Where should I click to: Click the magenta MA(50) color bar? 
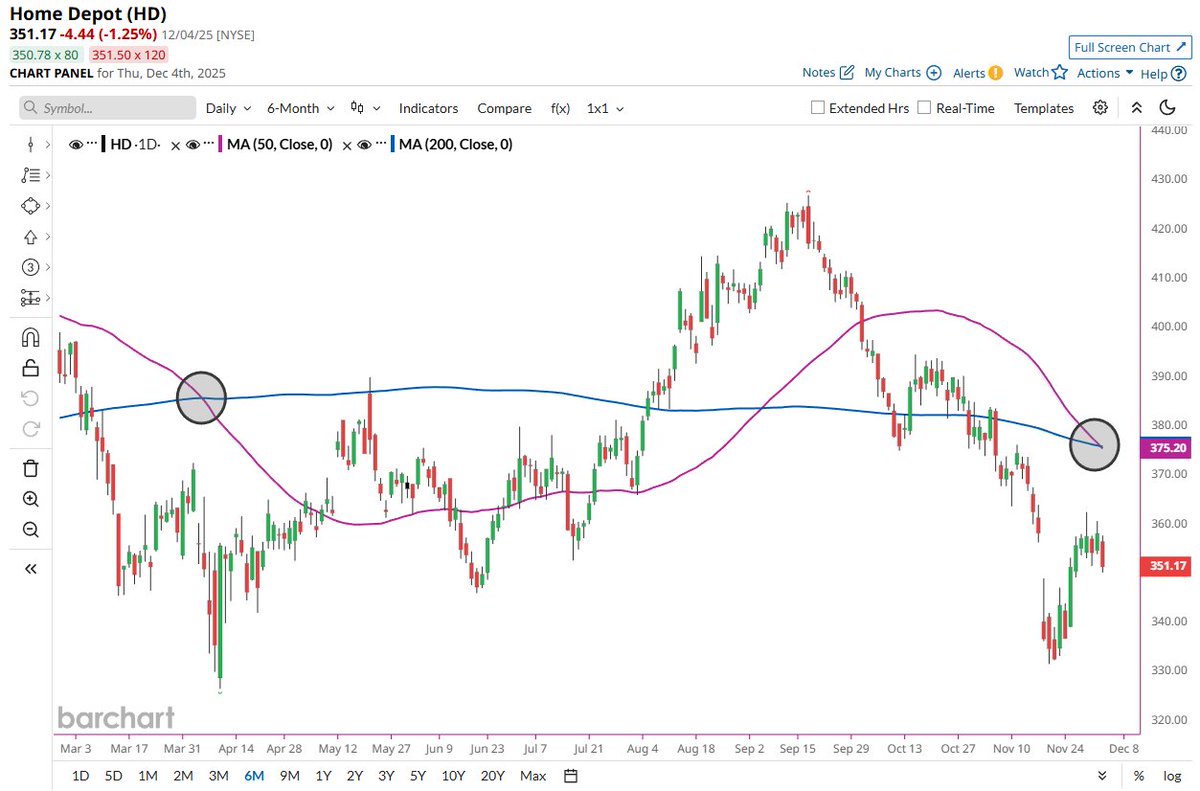point(218,144)
